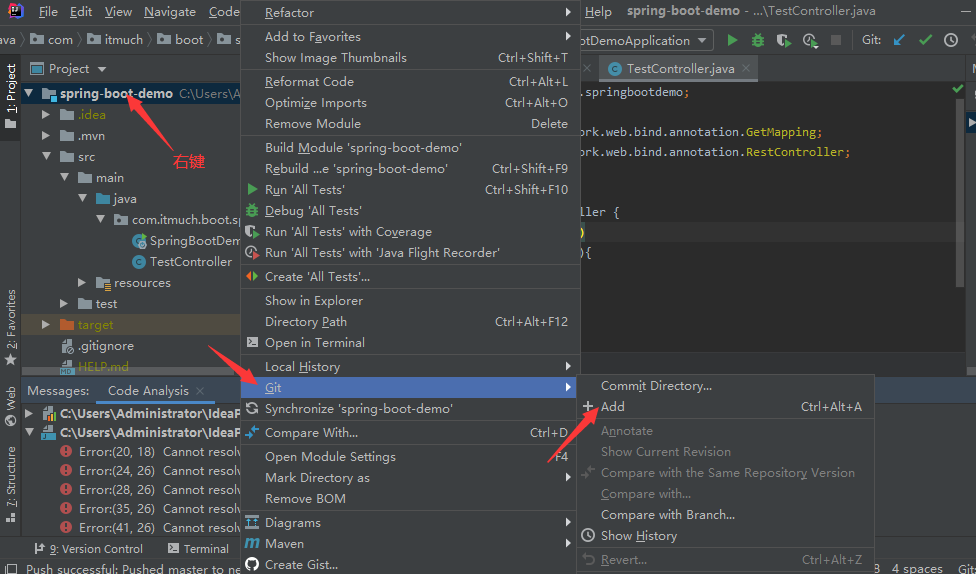Viewport: 976px width, 574px height.
Task: Choose Compare with Branch... entry
Action: click(x=725, y=515)
